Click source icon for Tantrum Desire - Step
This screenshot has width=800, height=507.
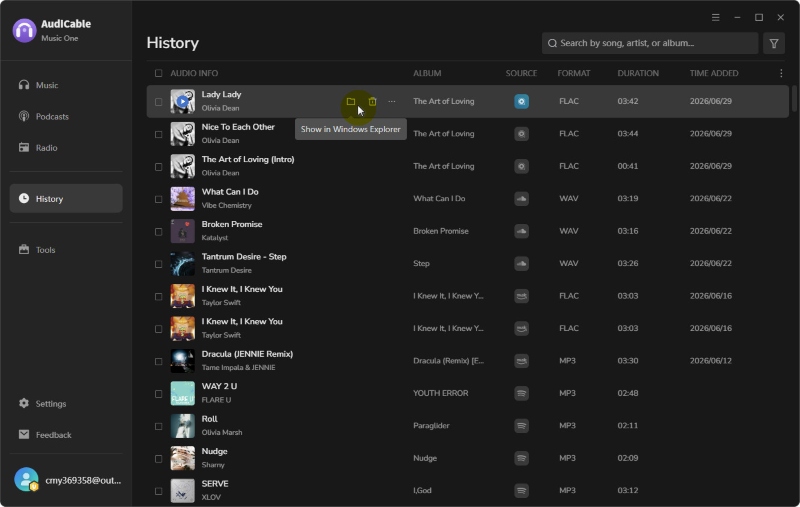pyautogui.click(x=521, y=264)
